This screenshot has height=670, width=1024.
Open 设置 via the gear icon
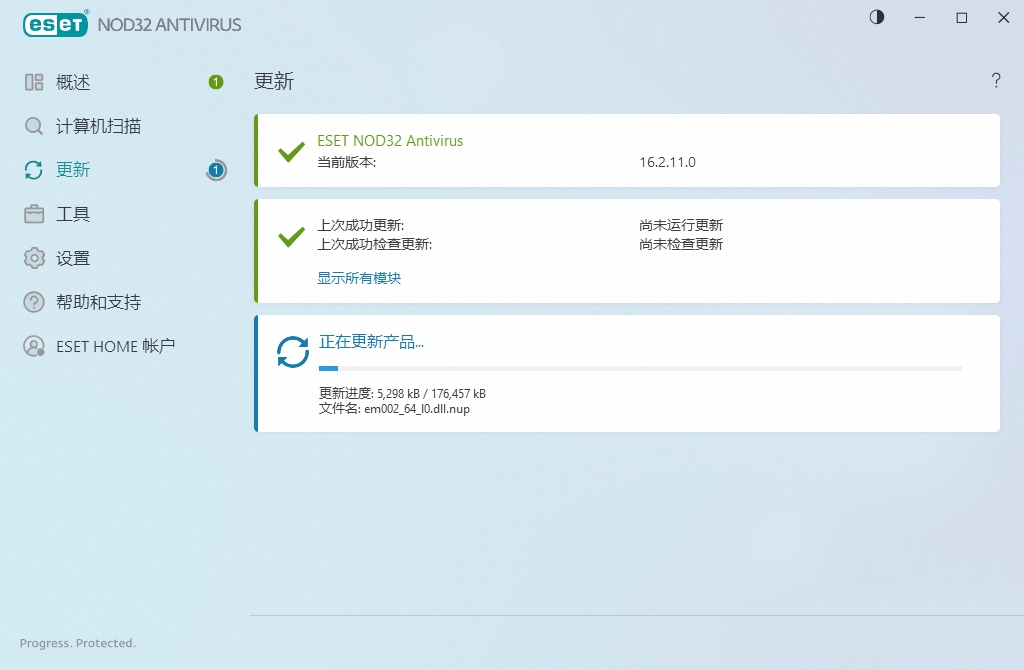(x=34, y=258)
